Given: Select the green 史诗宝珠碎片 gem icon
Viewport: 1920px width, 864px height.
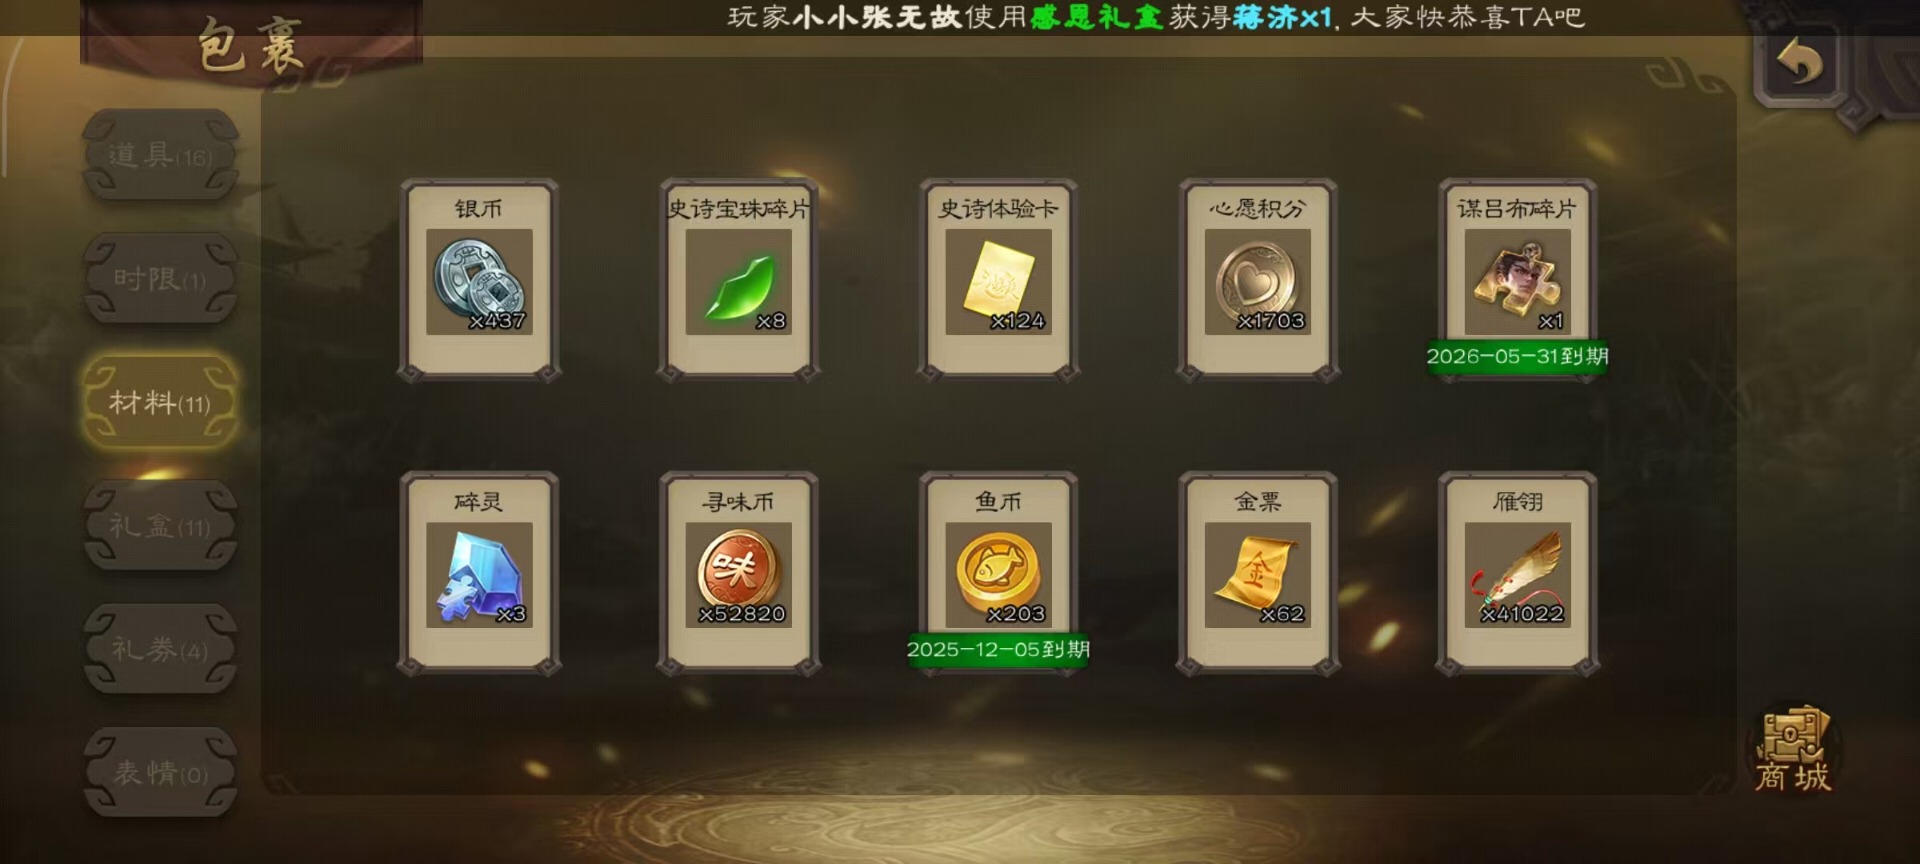Looking at the screenshot, I should pyautogui.click(x=738, y=281).
